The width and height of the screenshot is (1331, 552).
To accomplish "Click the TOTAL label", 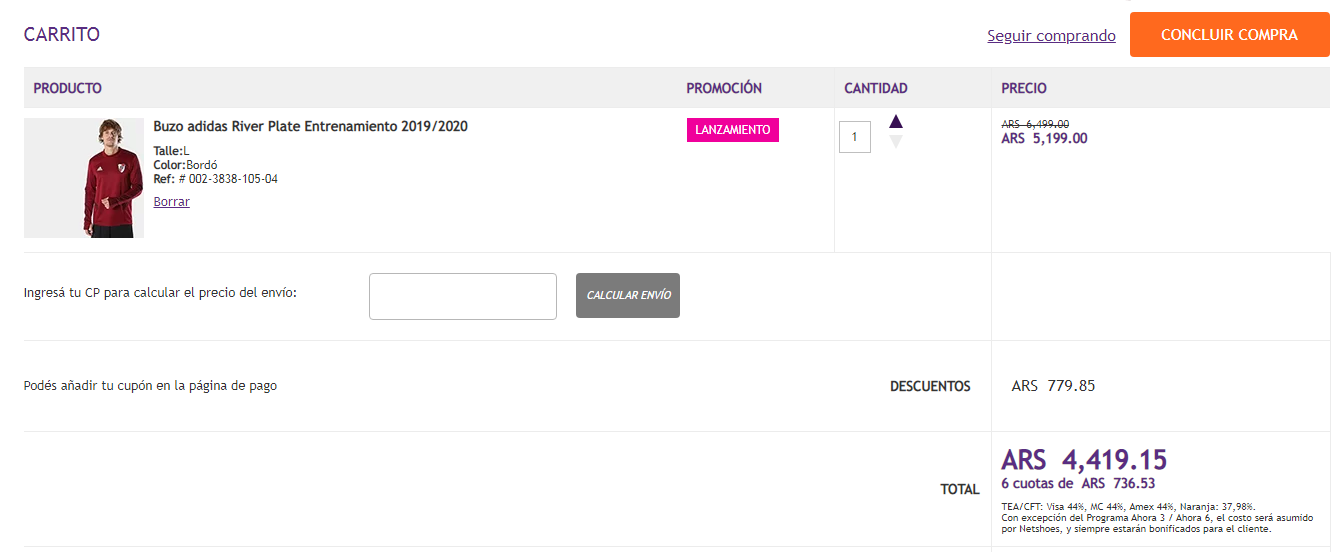I will 960,490.
